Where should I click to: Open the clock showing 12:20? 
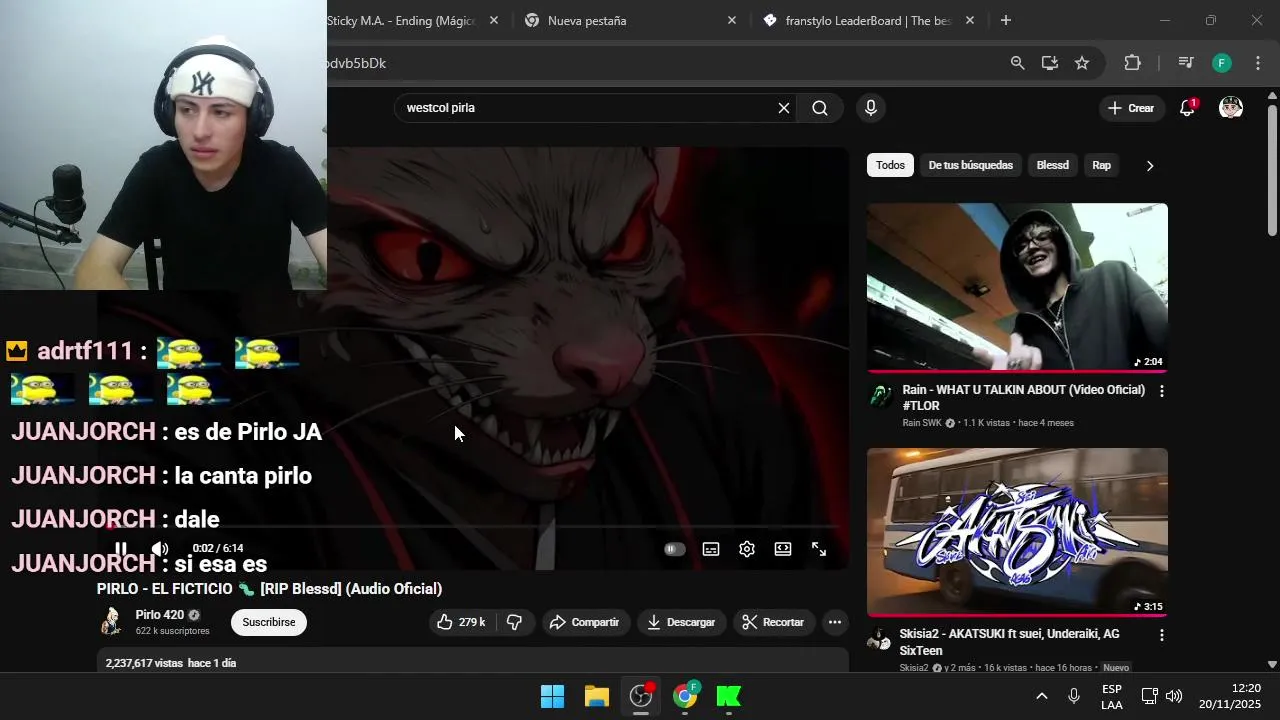click(x=1230, y=696)
